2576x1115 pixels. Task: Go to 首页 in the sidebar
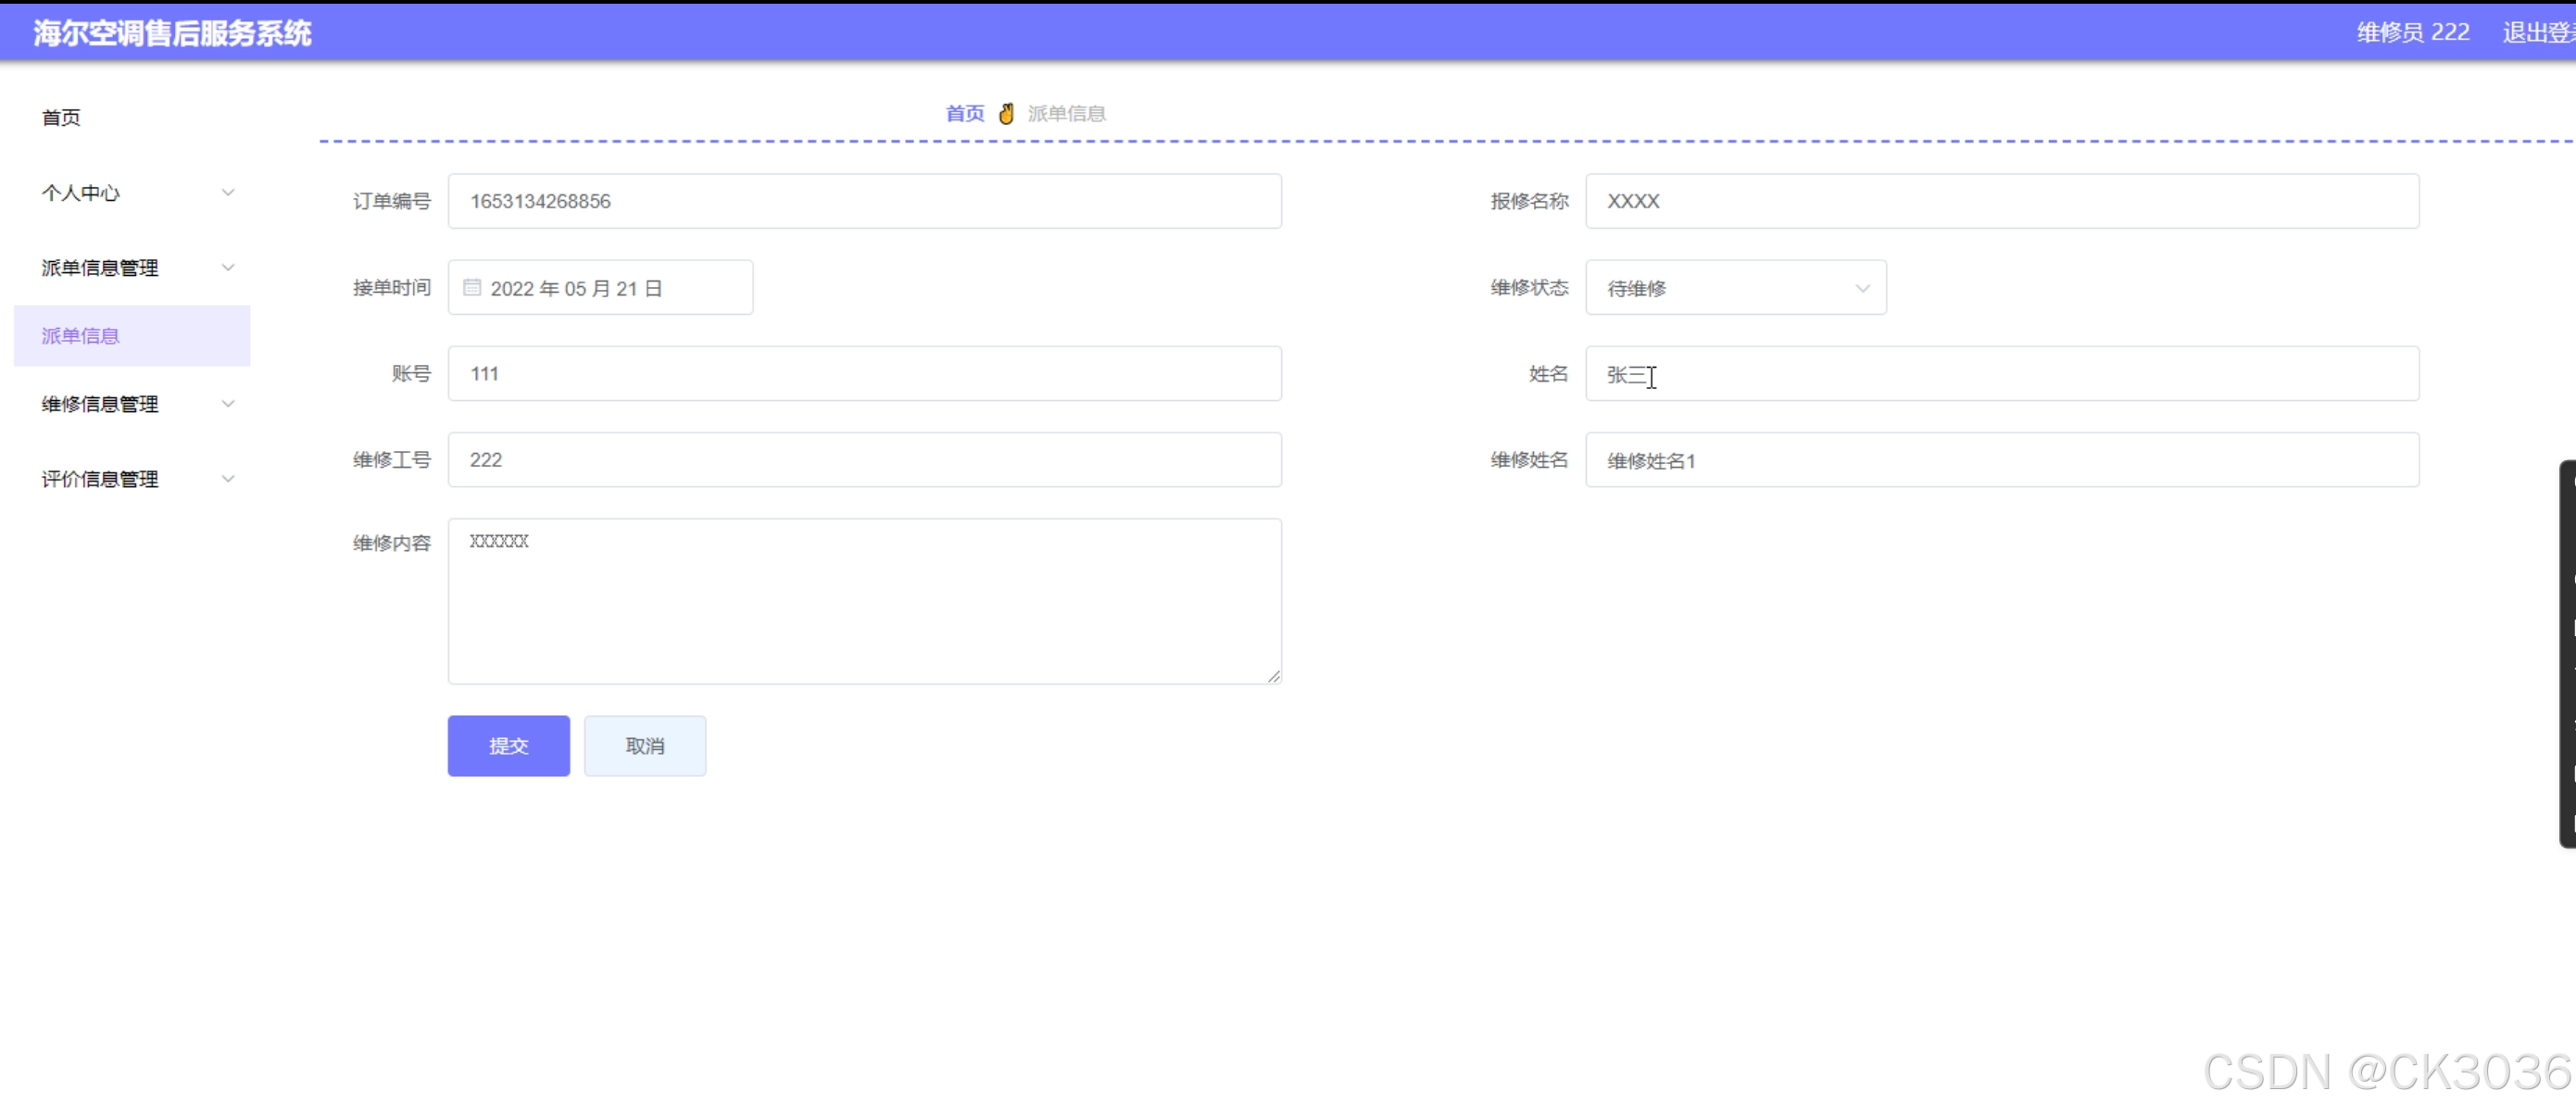tap(61, 118)
